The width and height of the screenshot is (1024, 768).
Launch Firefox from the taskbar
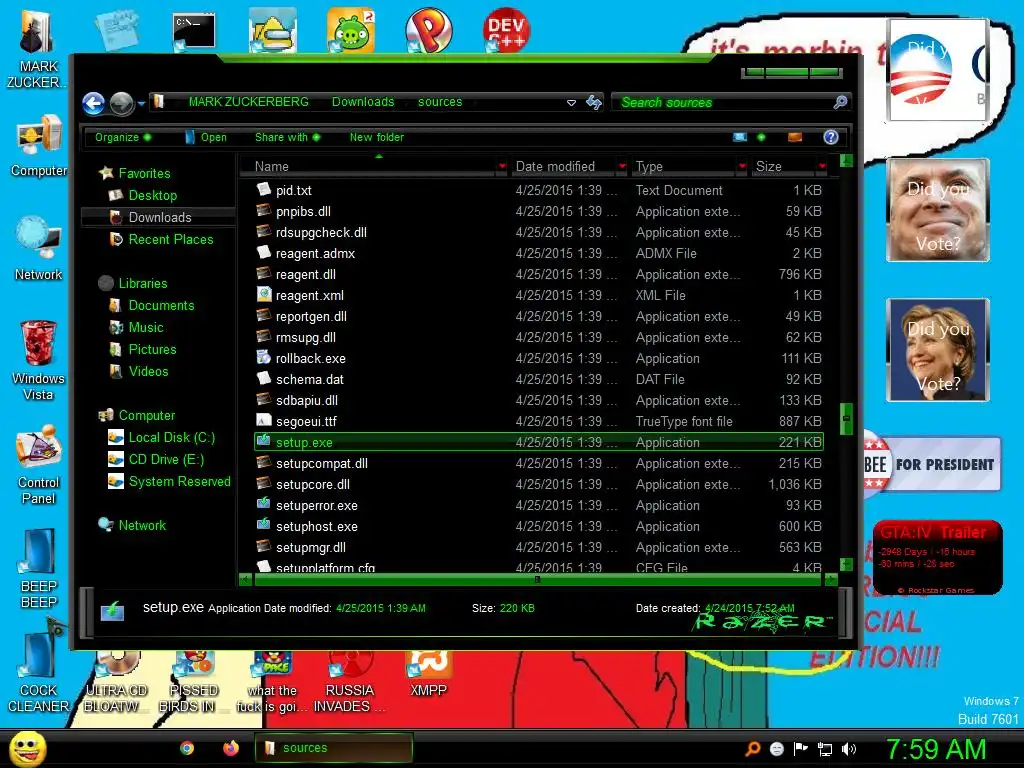(231, 748)
